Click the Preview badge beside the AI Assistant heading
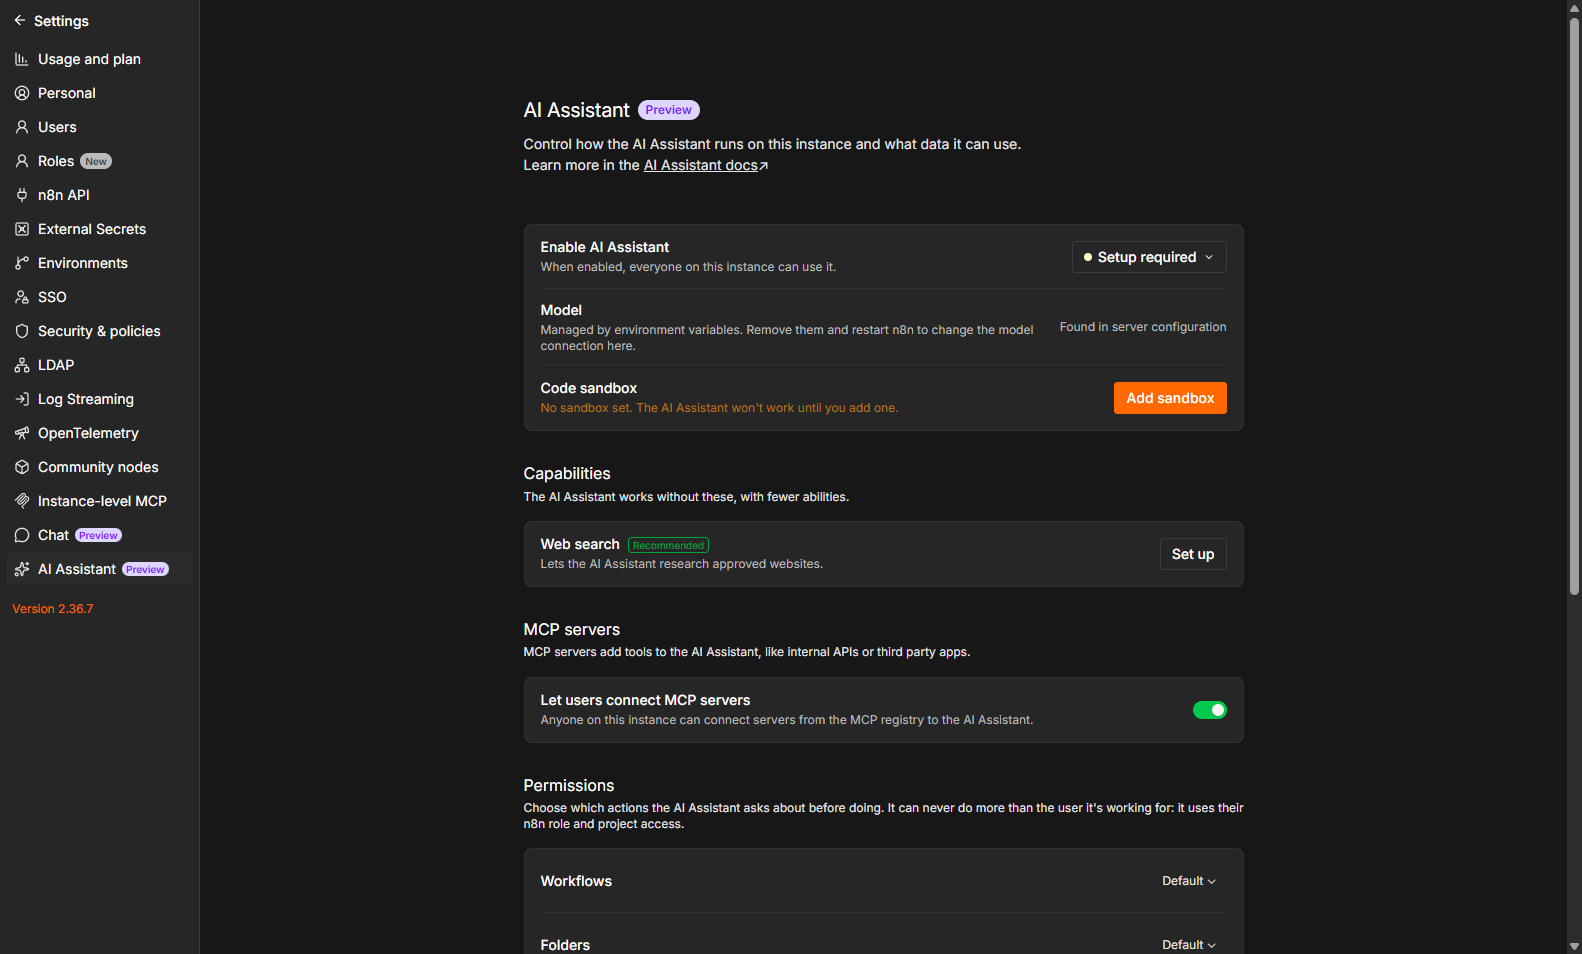 (x=669, y=110)
